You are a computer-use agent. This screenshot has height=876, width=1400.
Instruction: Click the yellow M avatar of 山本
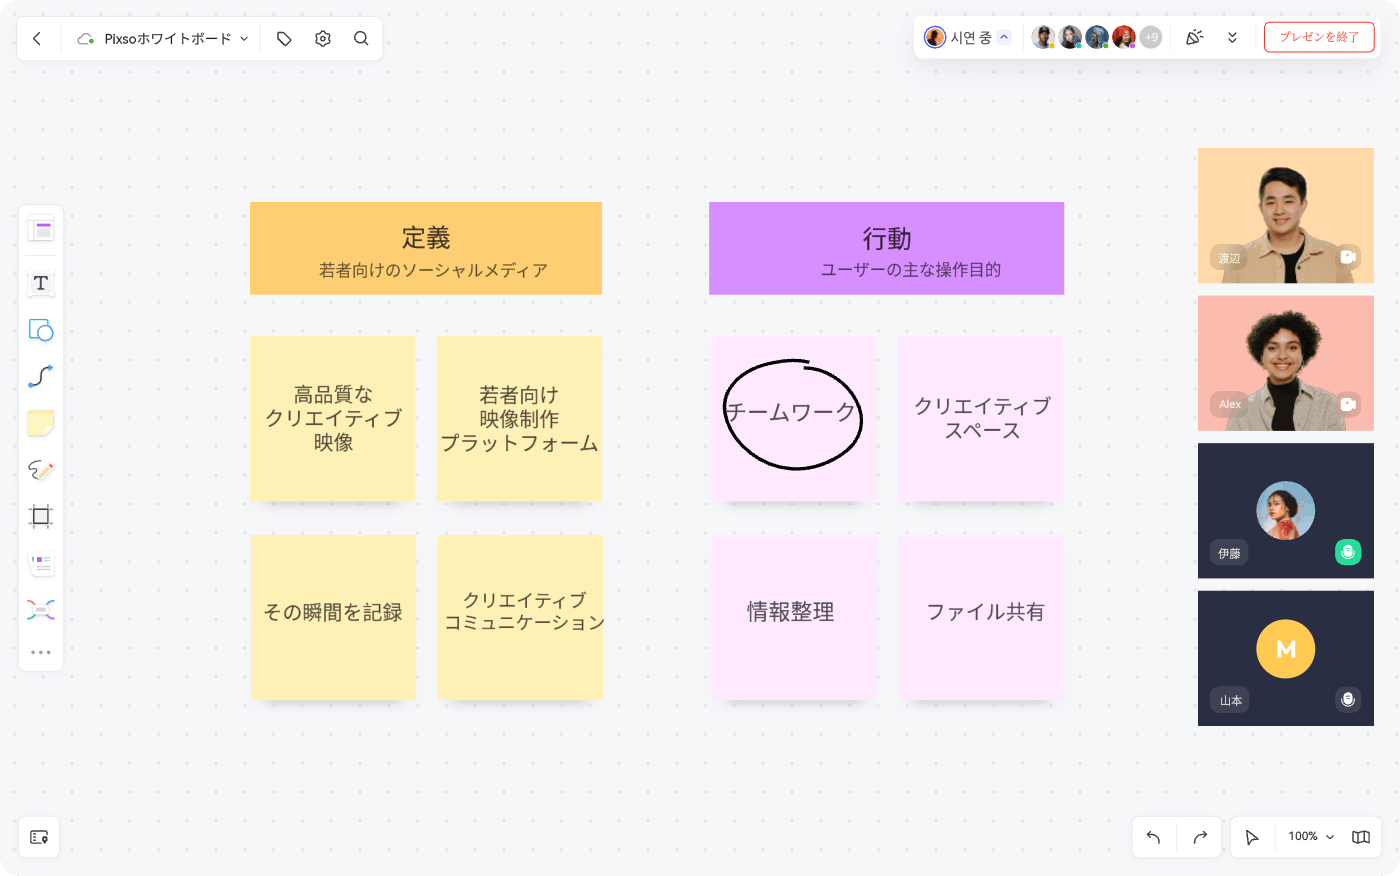click(x=1286, y=649)
